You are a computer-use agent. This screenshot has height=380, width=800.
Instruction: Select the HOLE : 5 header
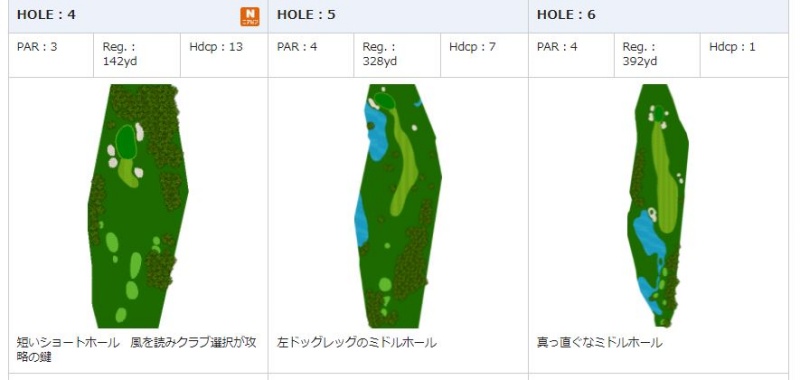[306, 15]
